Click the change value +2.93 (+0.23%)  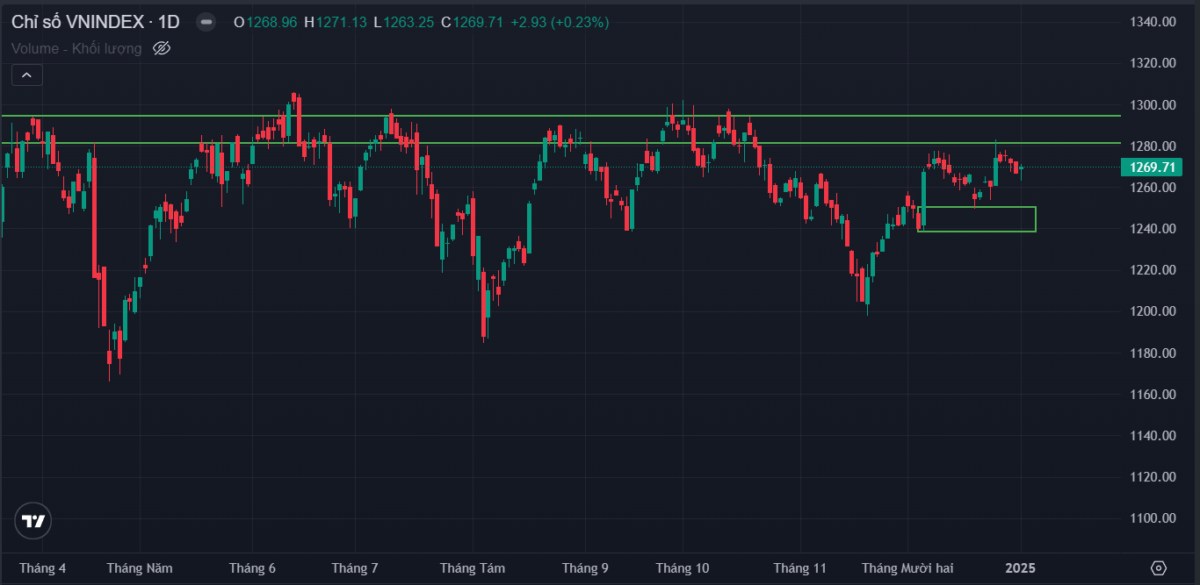[x=558, y=22]
